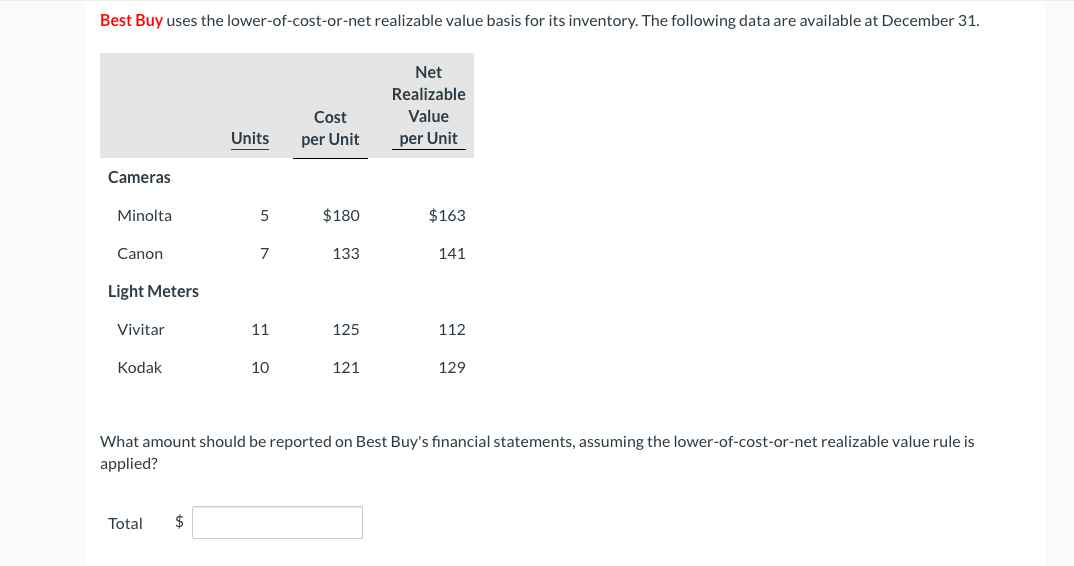Select the Units column header

point(250,138)
